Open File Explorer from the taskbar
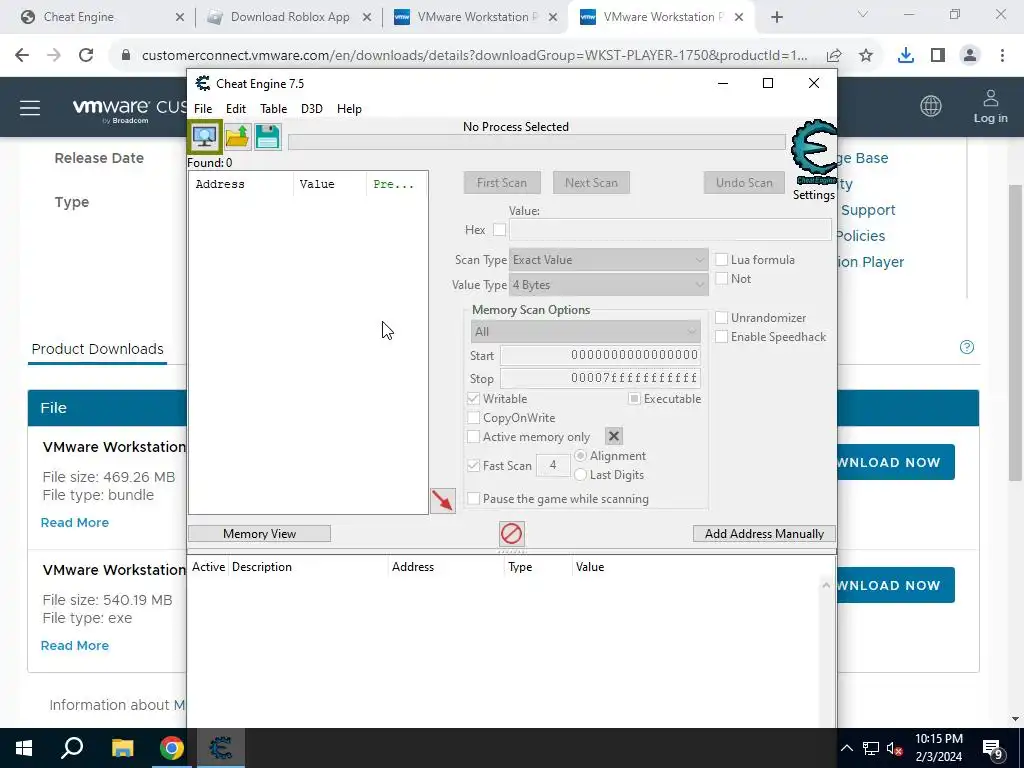The image size is (1024, 768). (122, 748)
